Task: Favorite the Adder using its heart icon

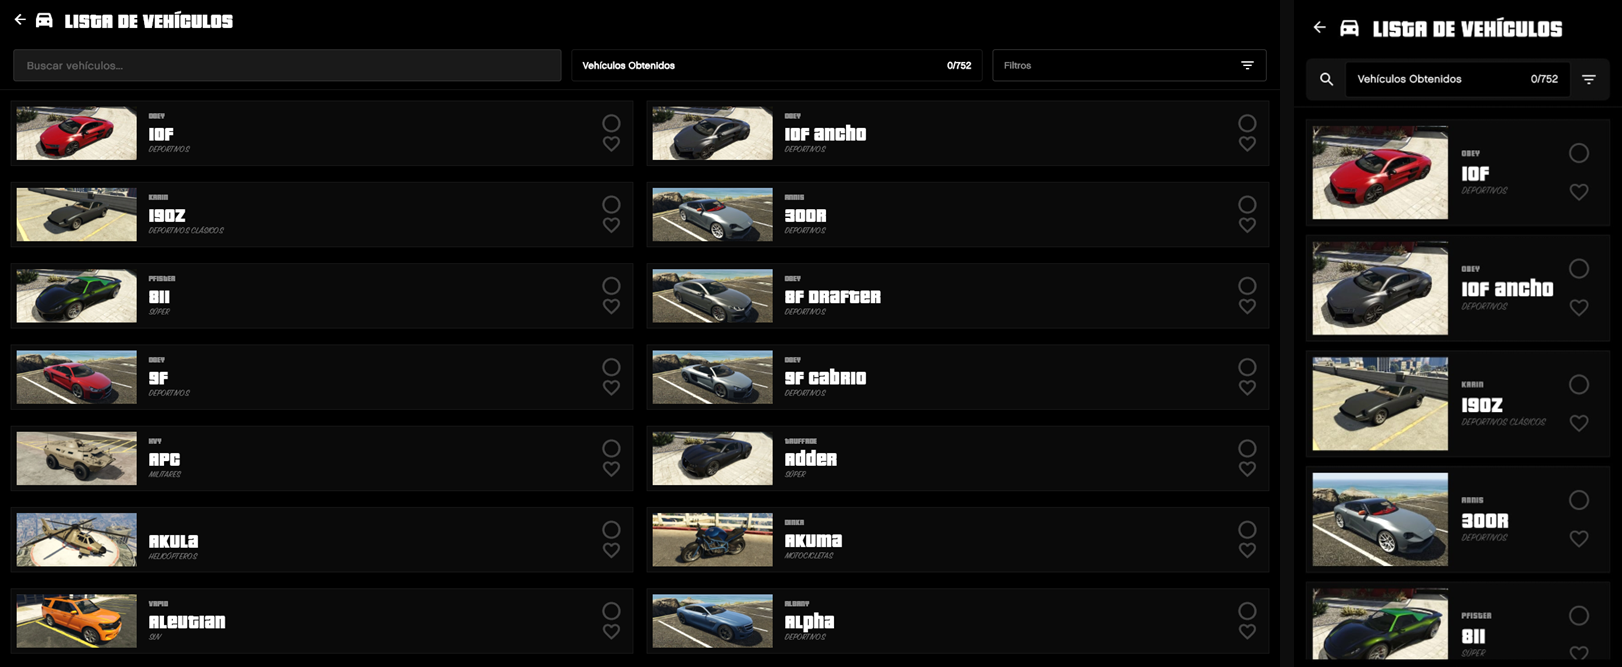Action: [x=1247, y=469]
